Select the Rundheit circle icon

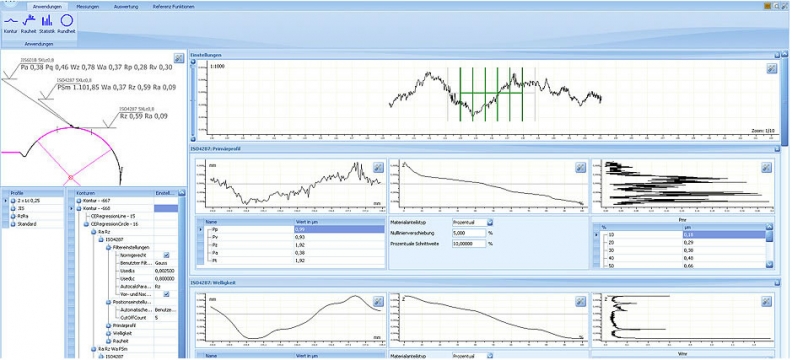[67, 23]
